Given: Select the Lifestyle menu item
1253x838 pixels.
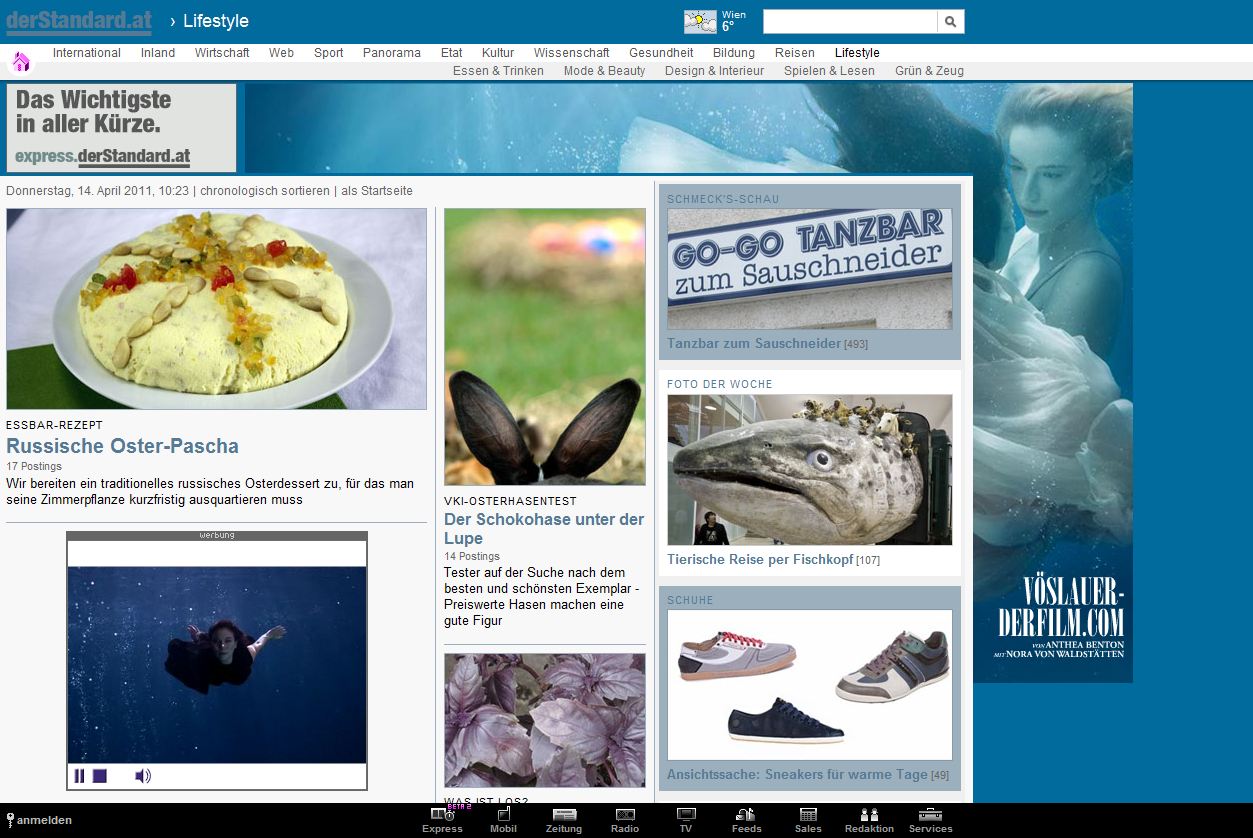Looking at the screenshot, I should tap(857, 53).
